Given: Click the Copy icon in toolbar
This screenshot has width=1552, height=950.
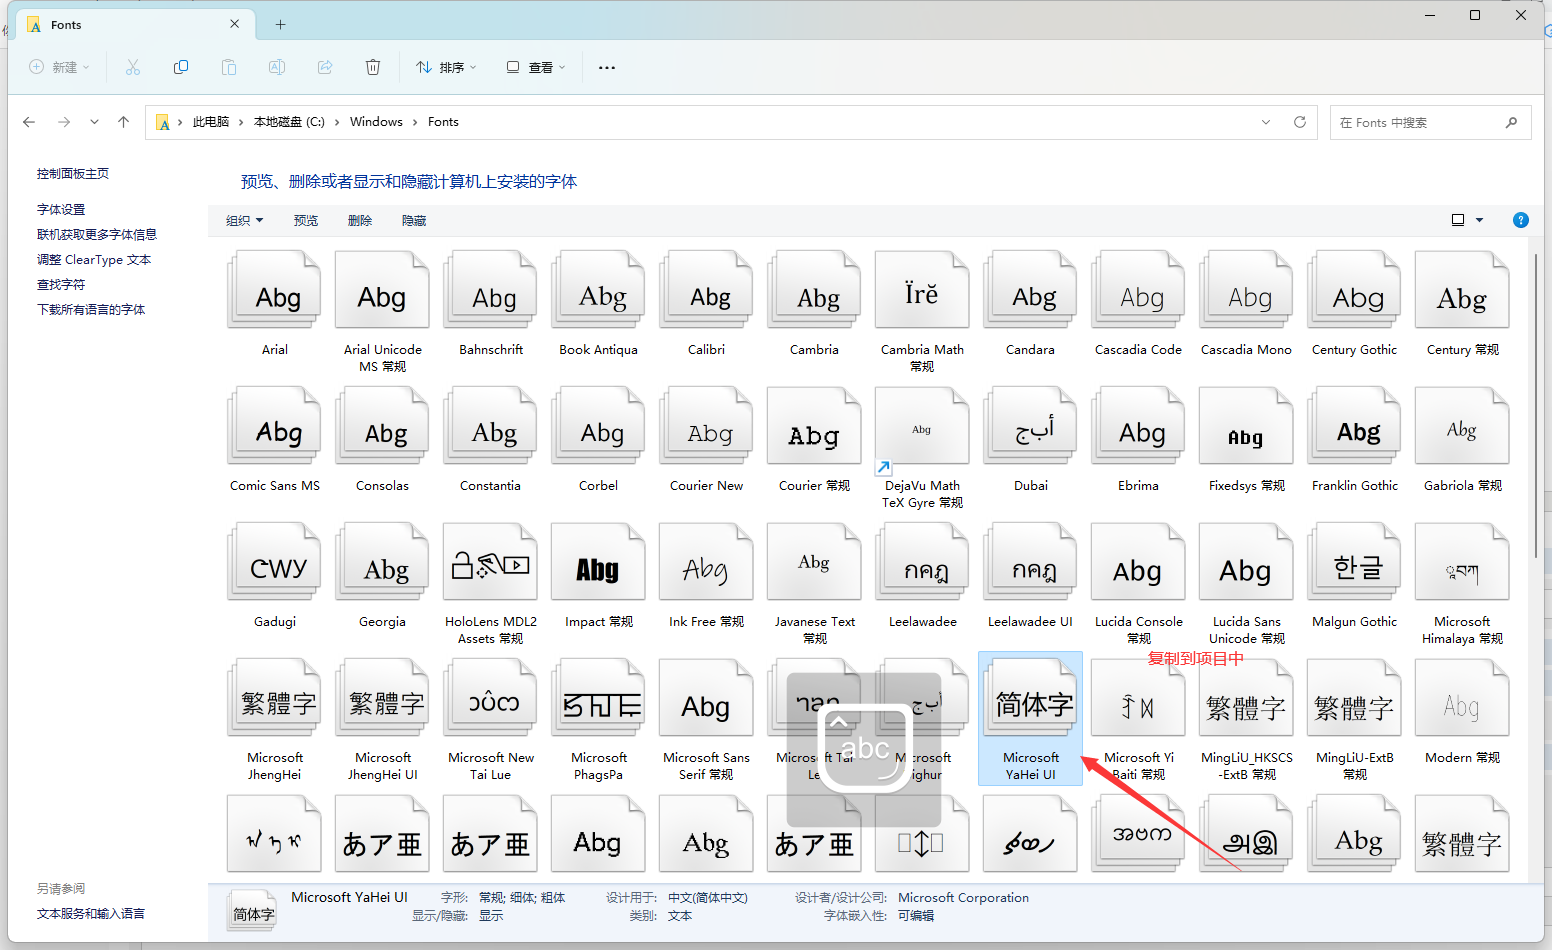Looking at the screenshot, I should click(181, 67).
